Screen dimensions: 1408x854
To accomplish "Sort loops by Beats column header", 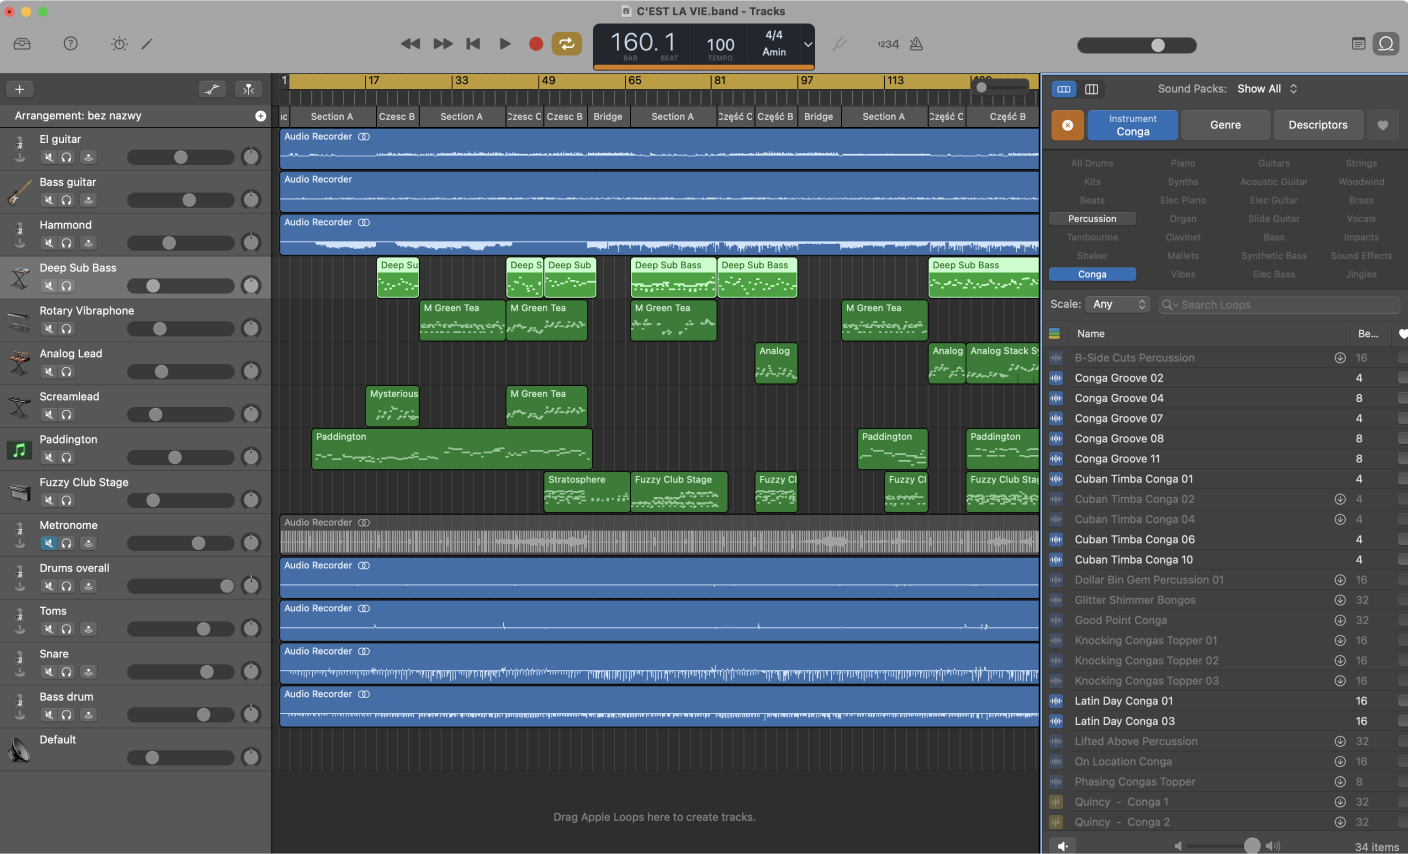I will pyautogui.click(x=1367, y=334).
